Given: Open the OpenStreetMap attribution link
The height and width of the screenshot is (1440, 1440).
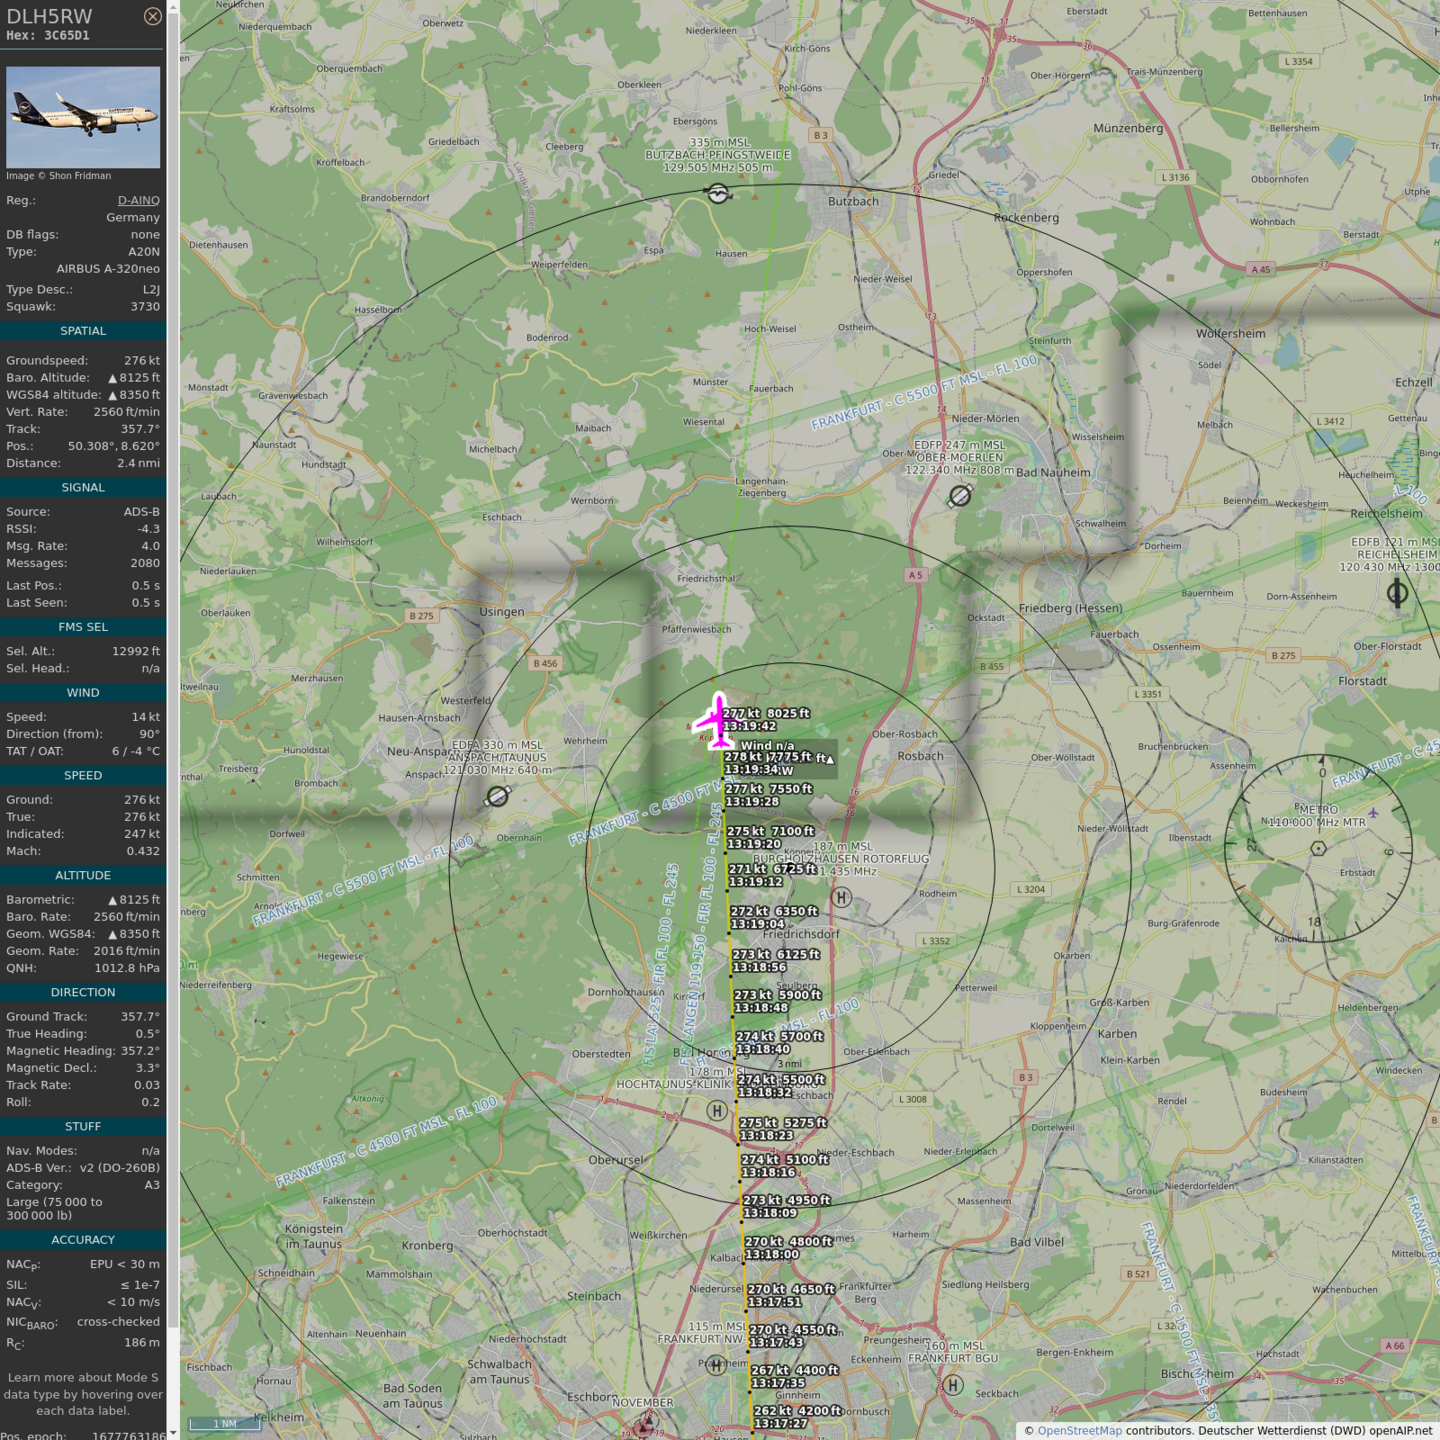Looking at the screenshot, I should click(x=1079, y=1430).
